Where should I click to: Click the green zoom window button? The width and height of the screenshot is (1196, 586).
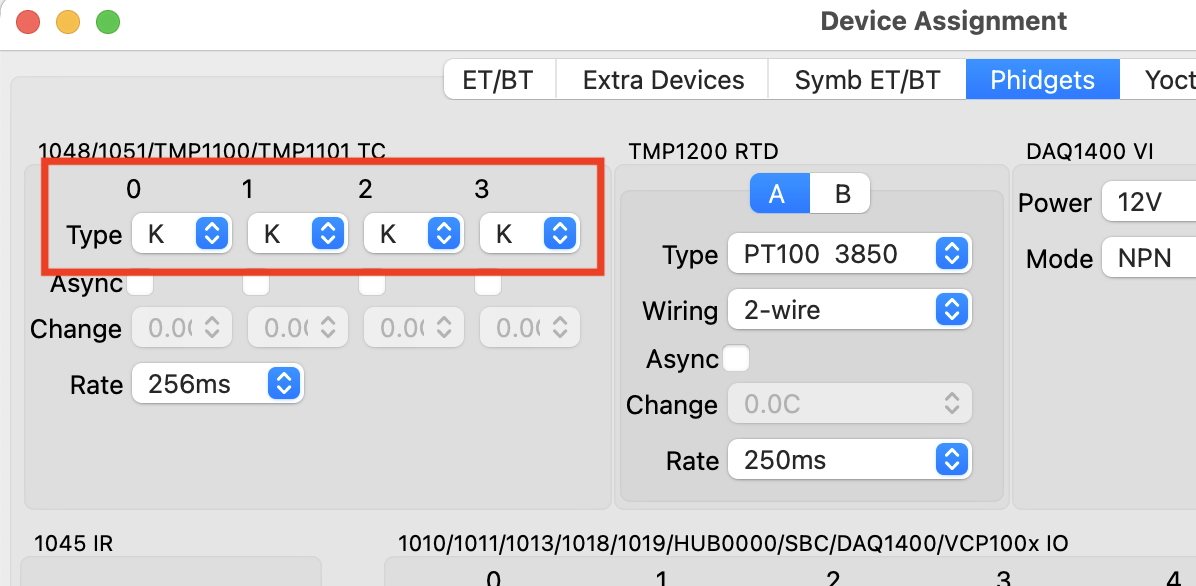click(108, 21)
